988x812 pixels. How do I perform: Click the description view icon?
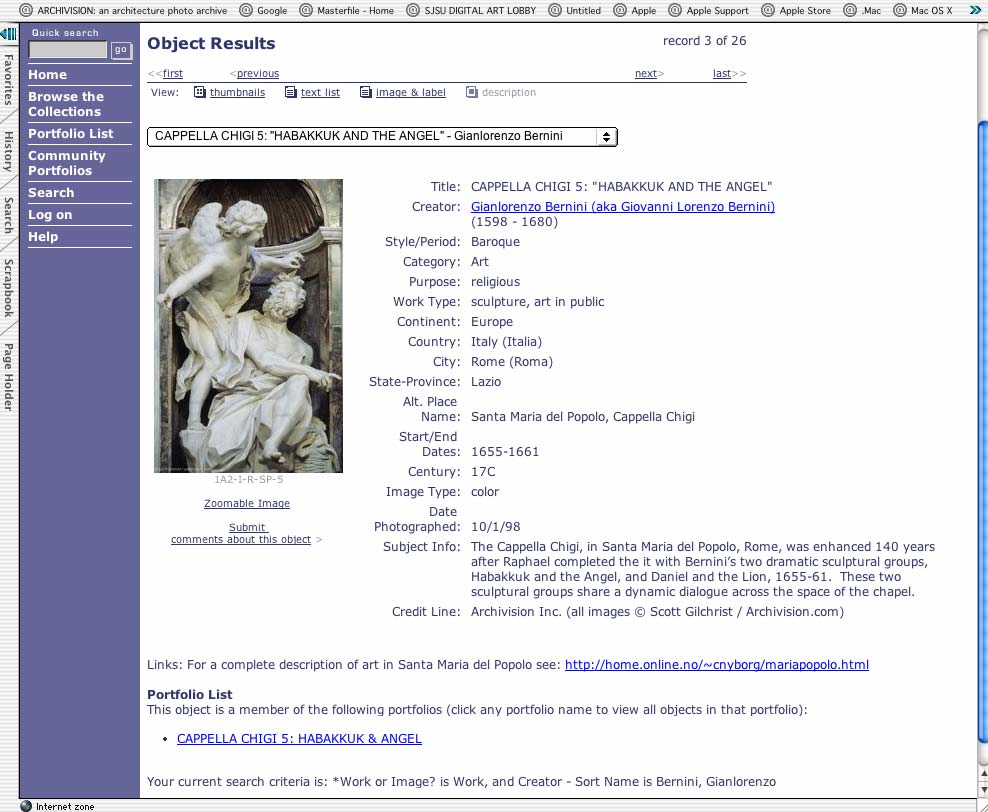[x=472, y=92]
